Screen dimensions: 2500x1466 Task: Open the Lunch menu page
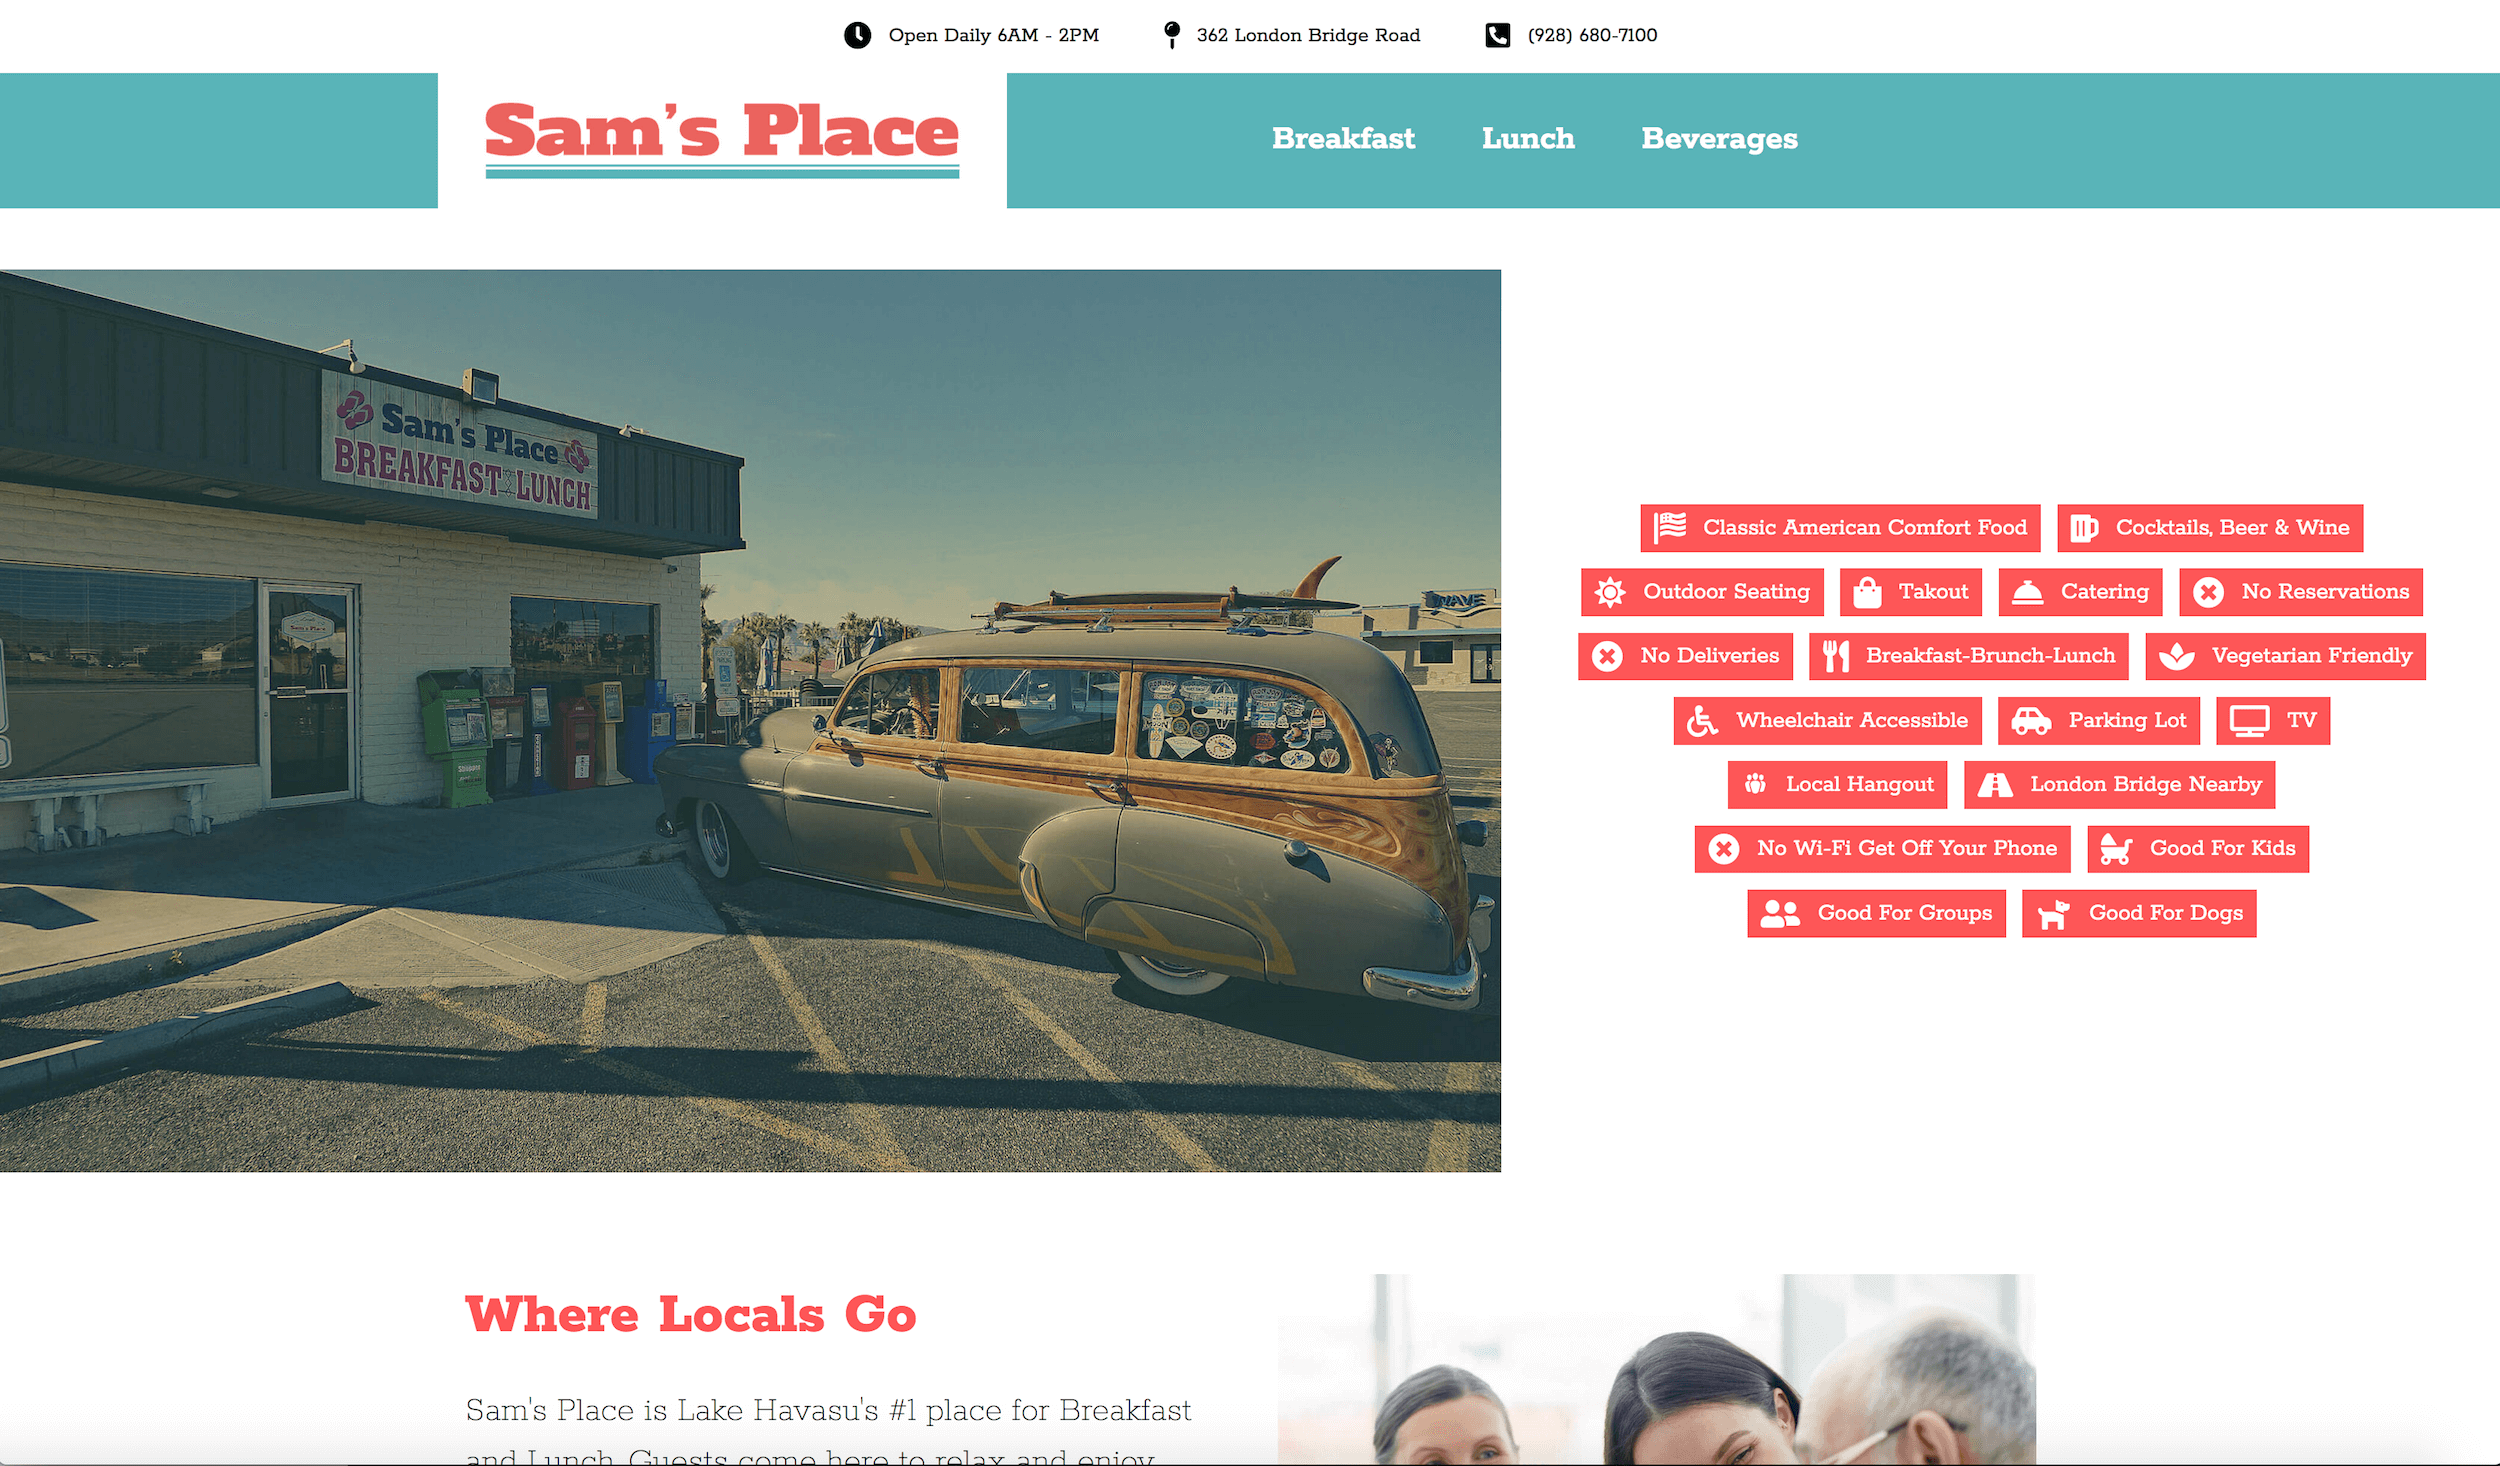[1528, 138]
